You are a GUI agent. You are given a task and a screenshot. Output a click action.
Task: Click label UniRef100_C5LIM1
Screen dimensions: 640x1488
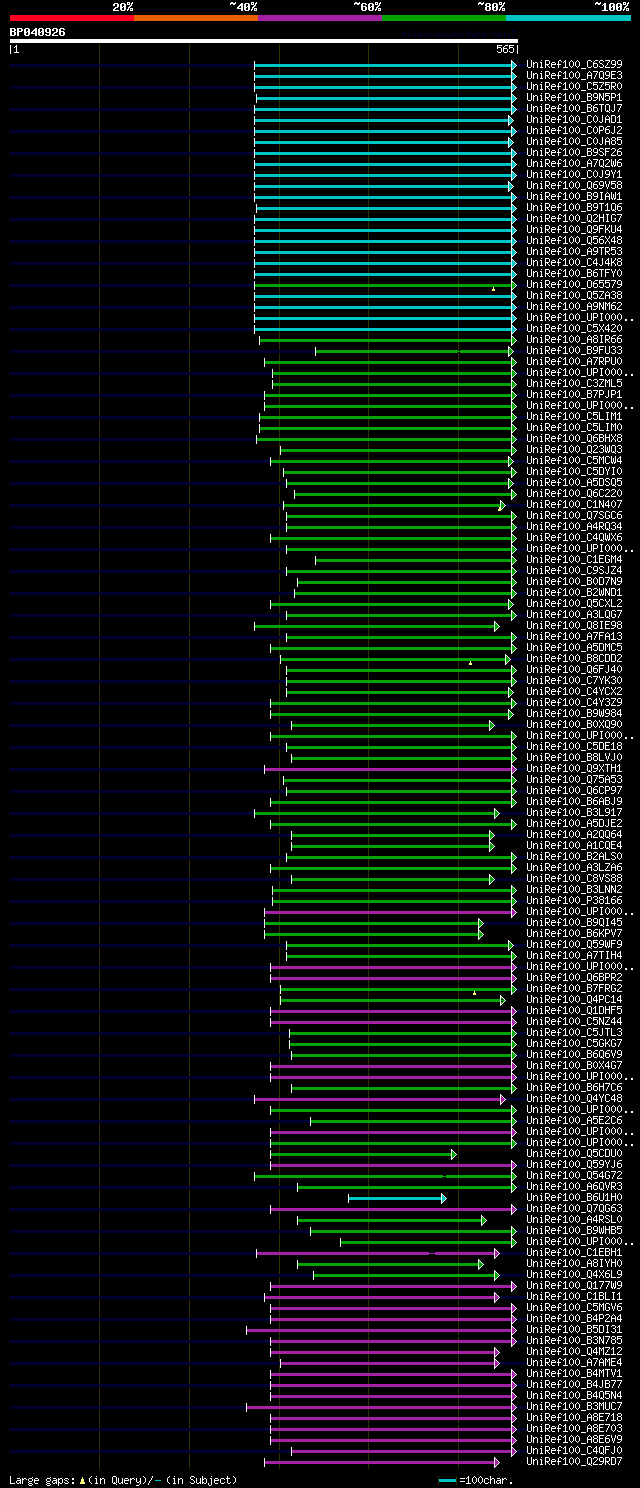click(x=575, y=416)
